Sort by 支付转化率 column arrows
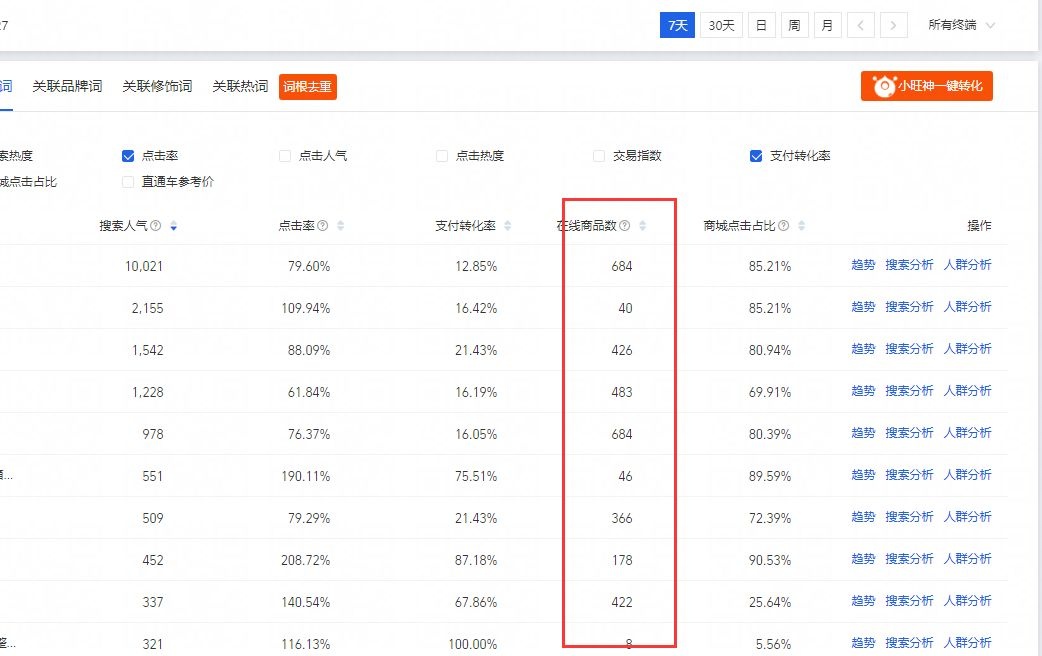Screen dimensions: 1042x656 pyautogui.click(x=508, y=226)
